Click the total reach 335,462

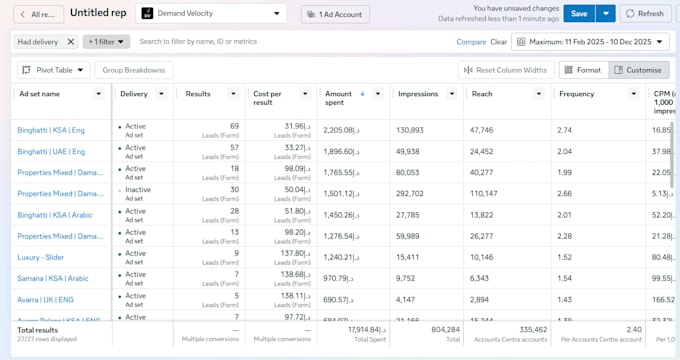(533, 330)
